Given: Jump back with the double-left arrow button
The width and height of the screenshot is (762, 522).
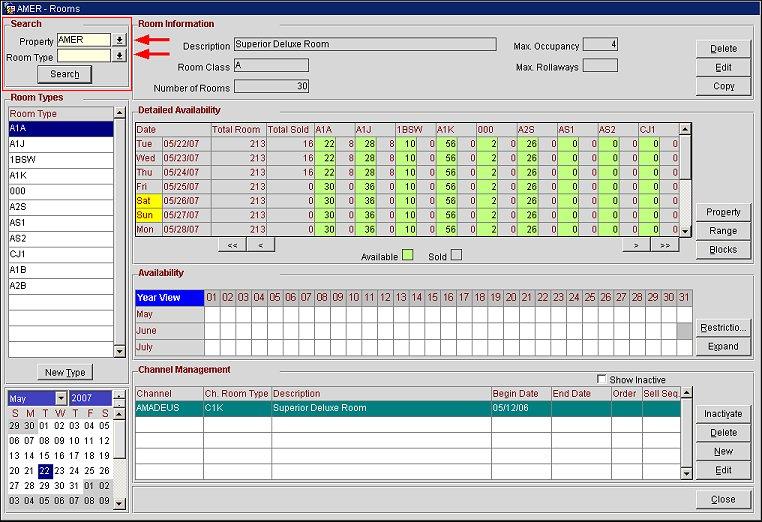Looking at the screenshot, I should click(232, 244).
